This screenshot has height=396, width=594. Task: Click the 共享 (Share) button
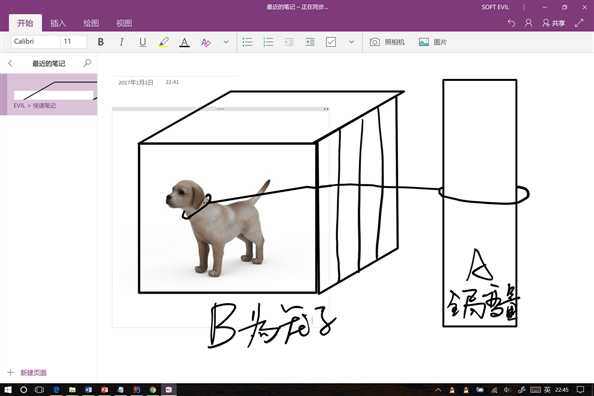click(x=553, y=23)
